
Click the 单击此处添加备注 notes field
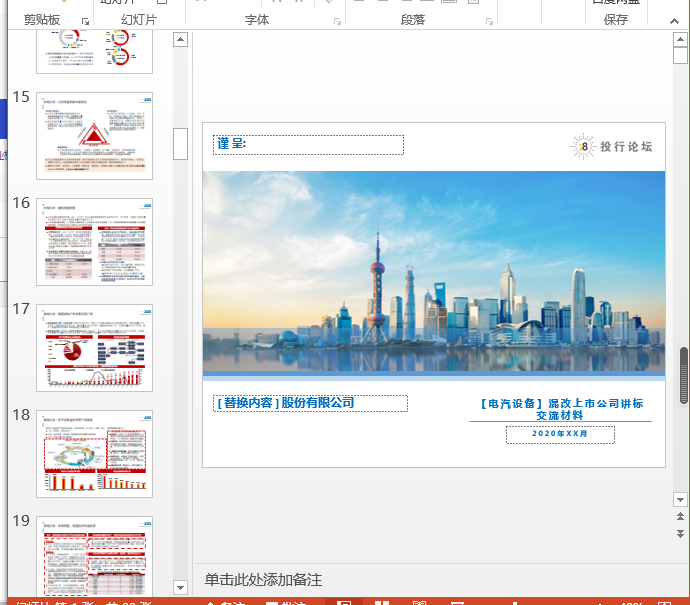click(x=264, y=580)
